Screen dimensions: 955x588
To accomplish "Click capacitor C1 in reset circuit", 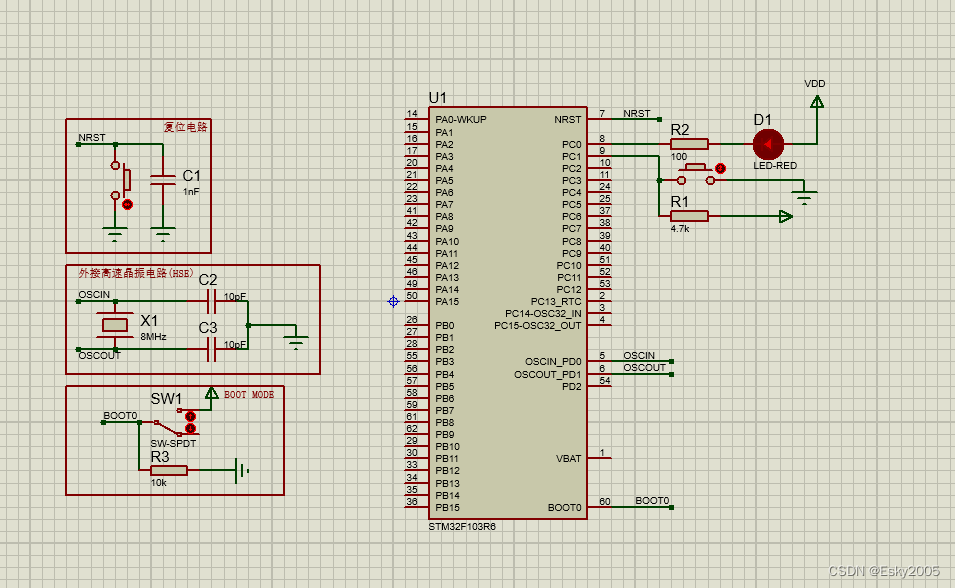I will pyautogui.click(x=163, y=180).
